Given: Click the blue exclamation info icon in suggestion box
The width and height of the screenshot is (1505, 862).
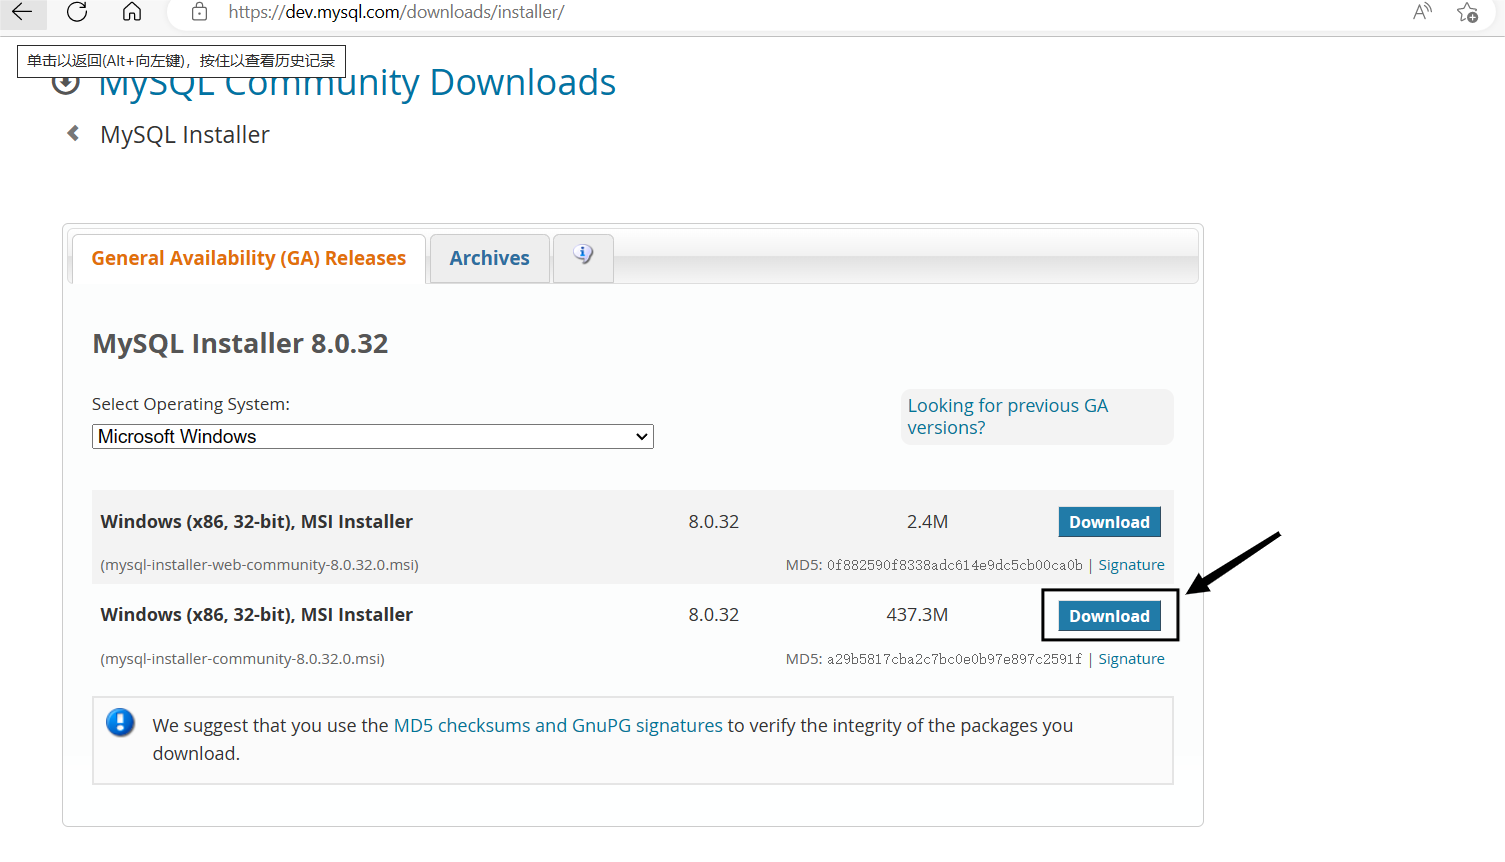Looking at the screenshot, I should [x=120, y=722].
